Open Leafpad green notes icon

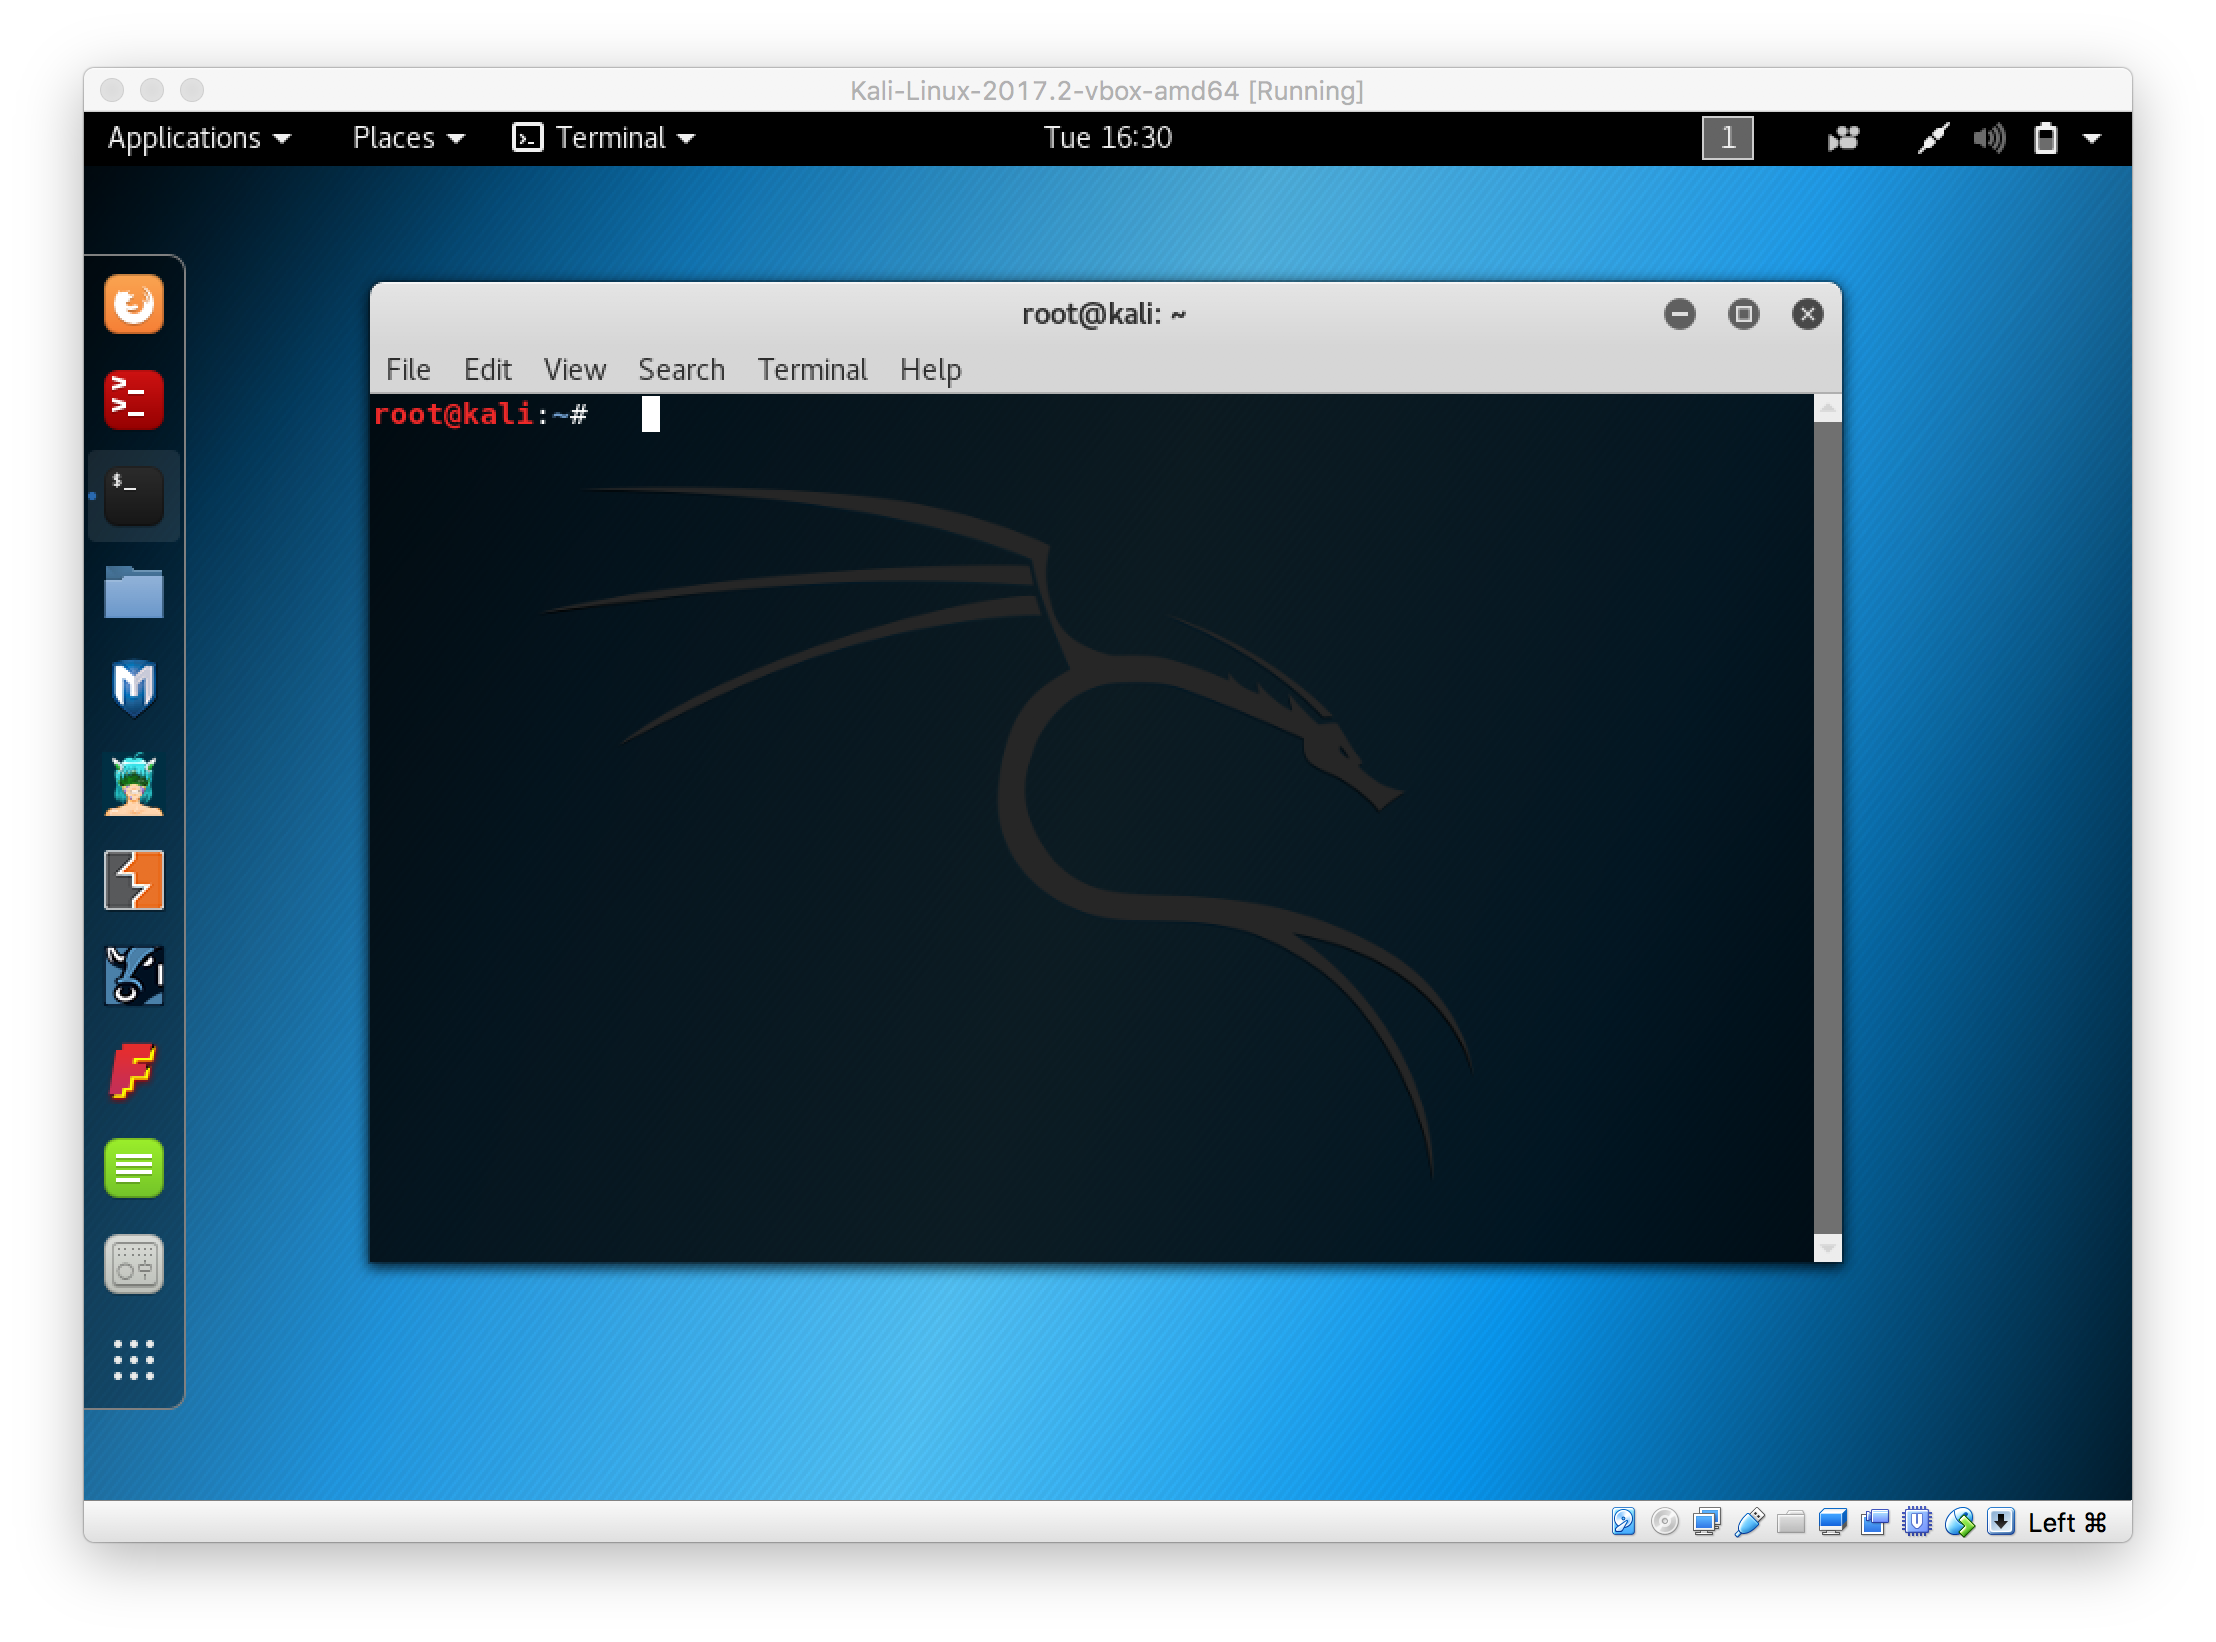click(x=133, y=1168)
